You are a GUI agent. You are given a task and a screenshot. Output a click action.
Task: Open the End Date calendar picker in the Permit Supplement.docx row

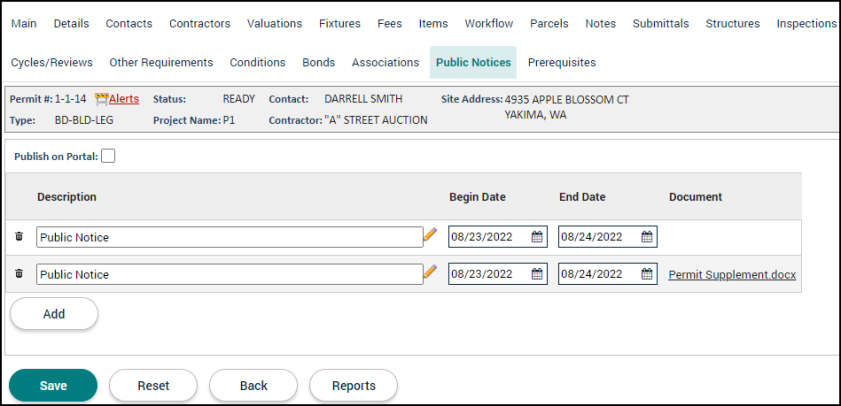(x=647, y=274)
